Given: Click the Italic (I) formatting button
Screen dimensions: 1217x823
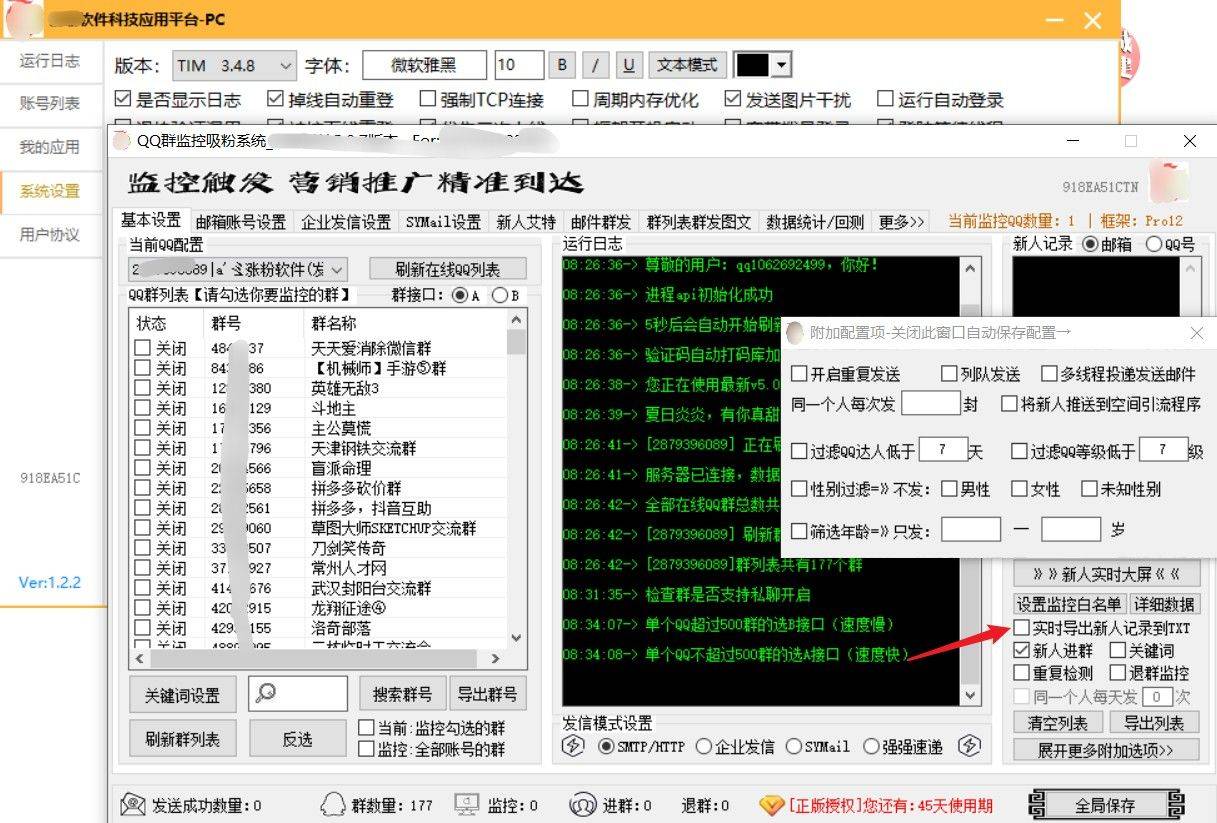Looking at the screenshot, I should pyautogui.click(x=595, y=65).
